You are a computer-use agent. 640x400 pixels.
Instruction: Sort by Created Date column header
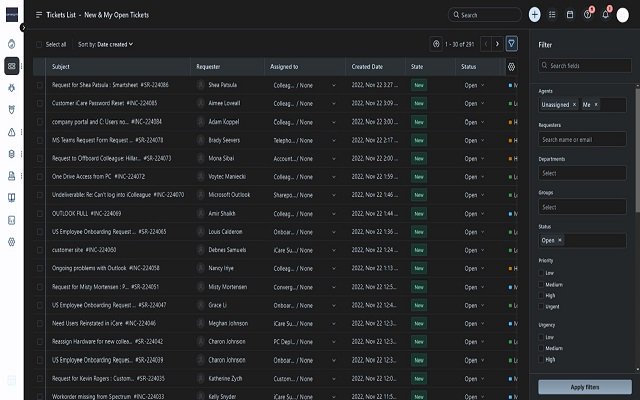click(367, 67)
